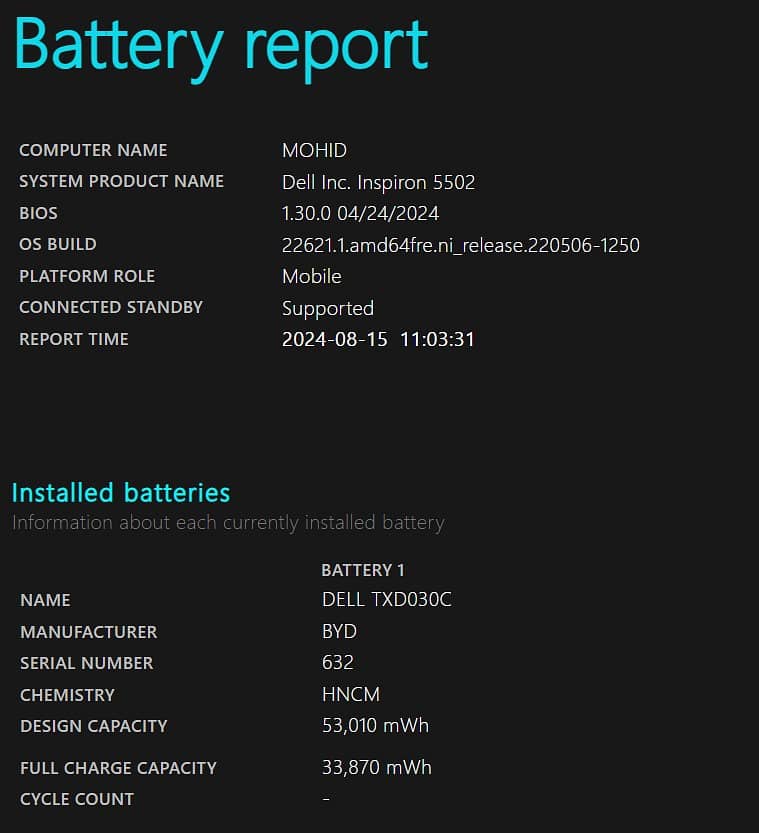The width and height of the screenshot is (759, 833).
Task: Click the serial number value 632
Action: (x=337, y=663)
